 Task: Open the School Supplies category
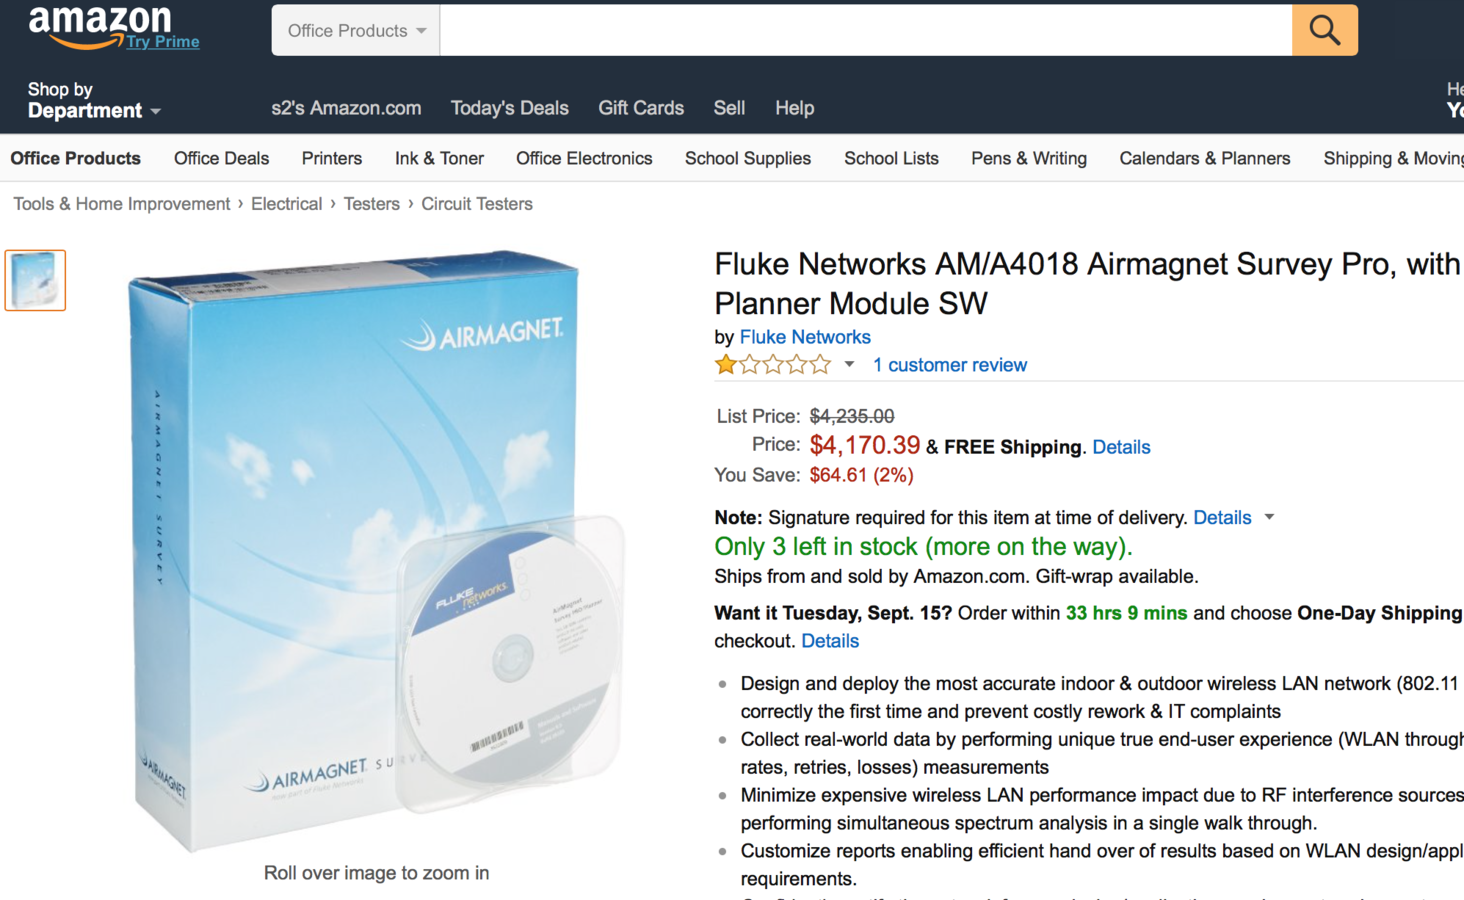pyautogui.click(x=748, y=158)
